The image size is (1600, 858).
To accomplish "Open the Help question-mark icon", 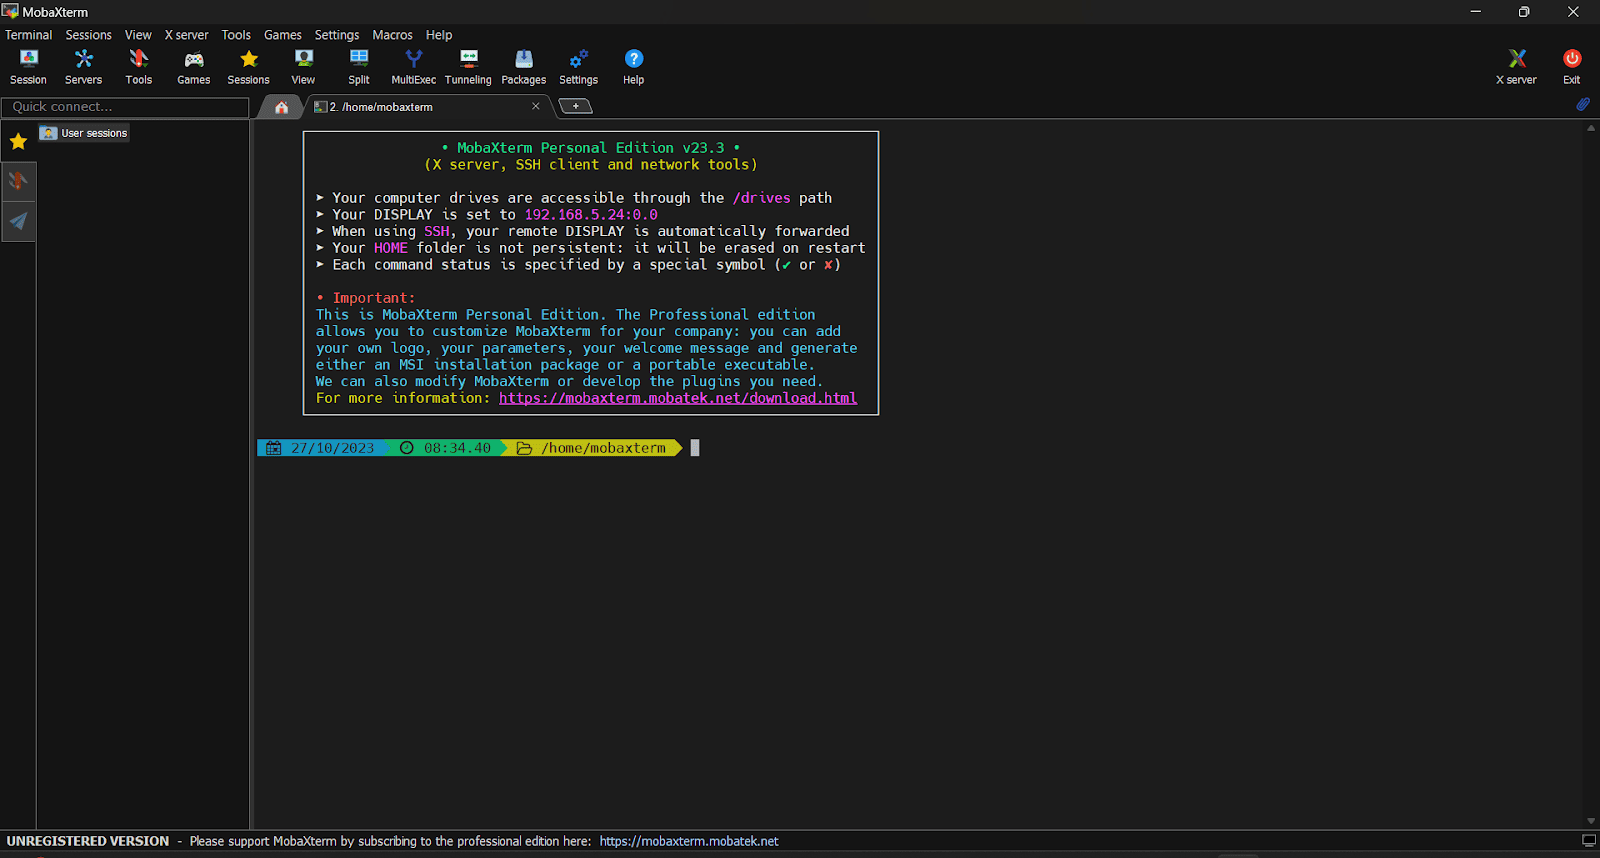I will click(634, 67).
